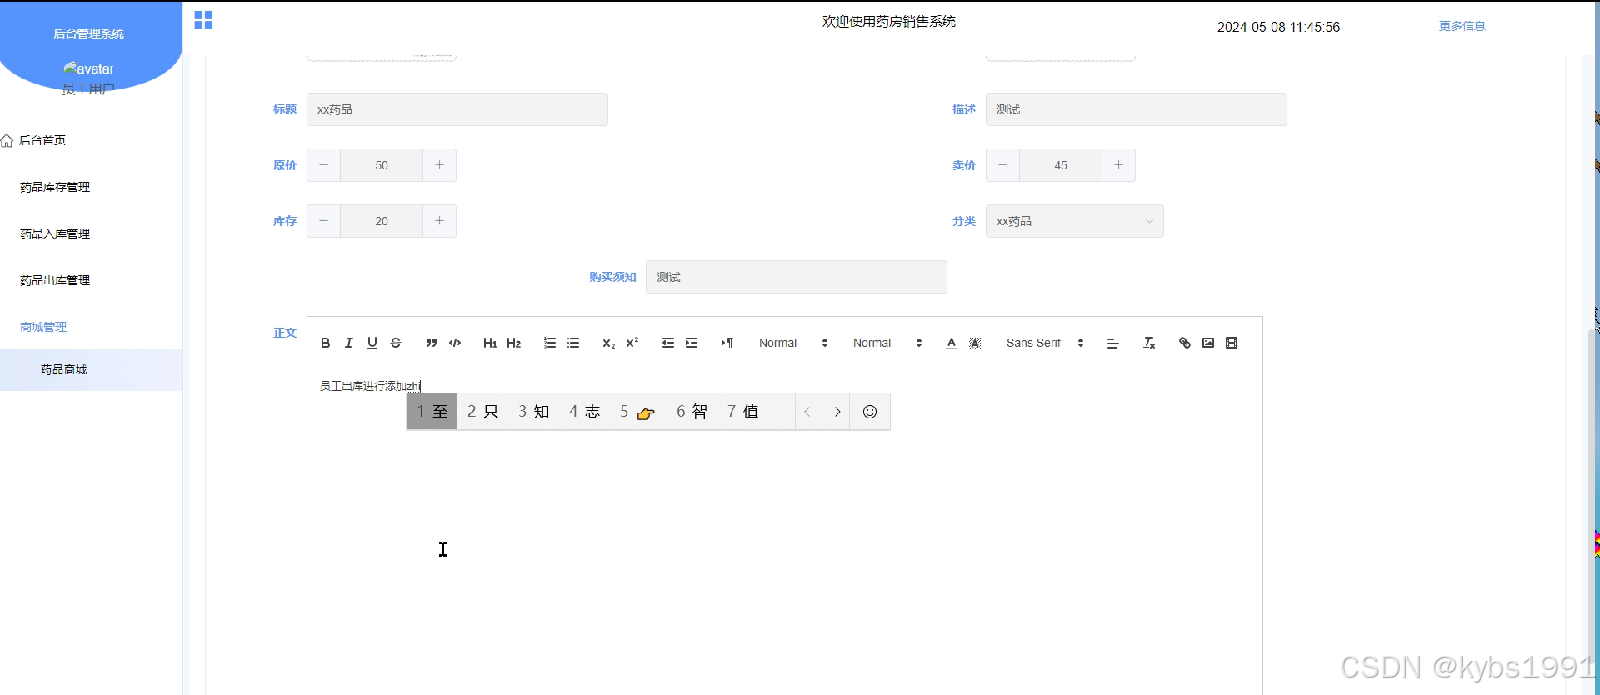Insert hyperlink using link icon
1600x695 pixels.
1184,343
